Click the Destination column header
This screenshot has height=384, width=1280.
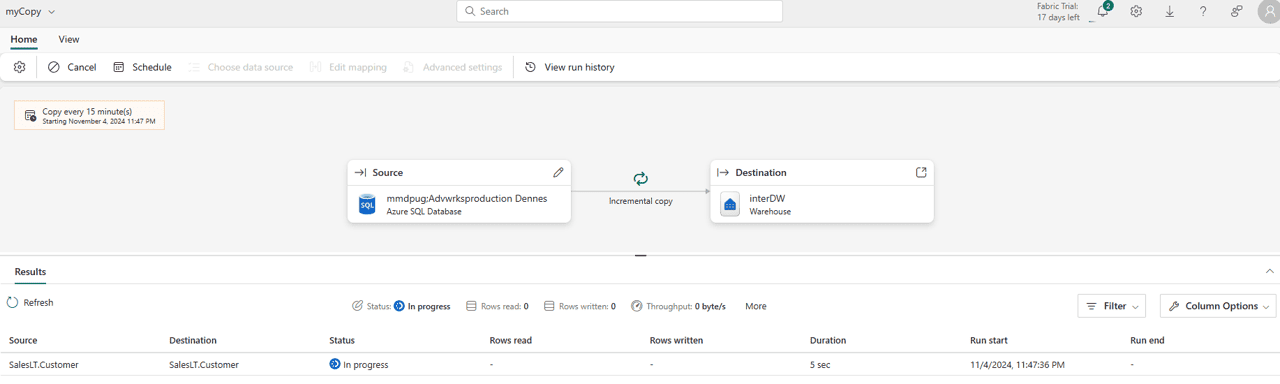(193, 341)
